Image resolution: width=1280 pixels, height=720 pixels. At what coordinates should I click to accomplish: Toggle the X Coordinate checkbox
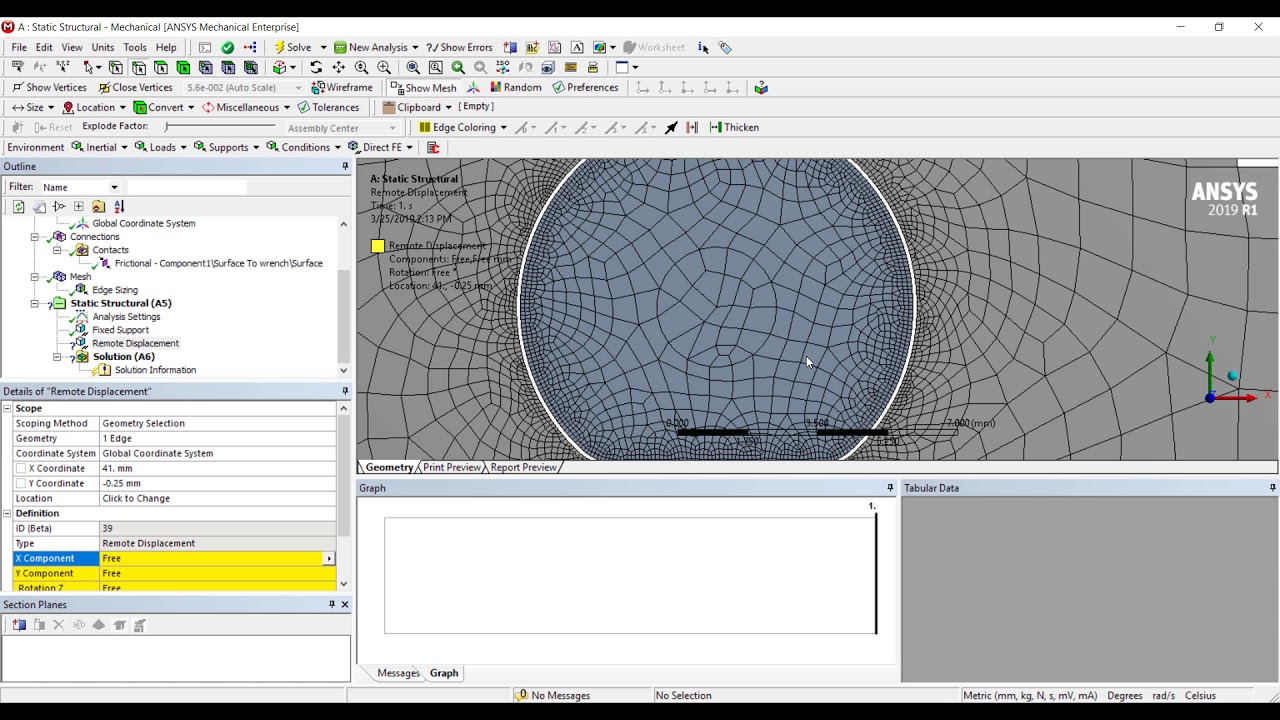pyautogui.click(x=20, y=468)
